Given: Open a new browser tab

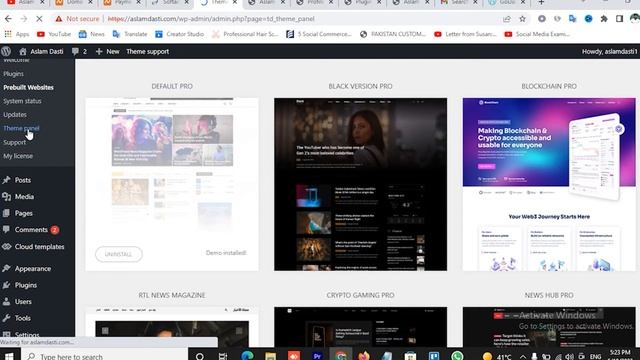Looking at the screenshot, I should [x=541, y=2].
